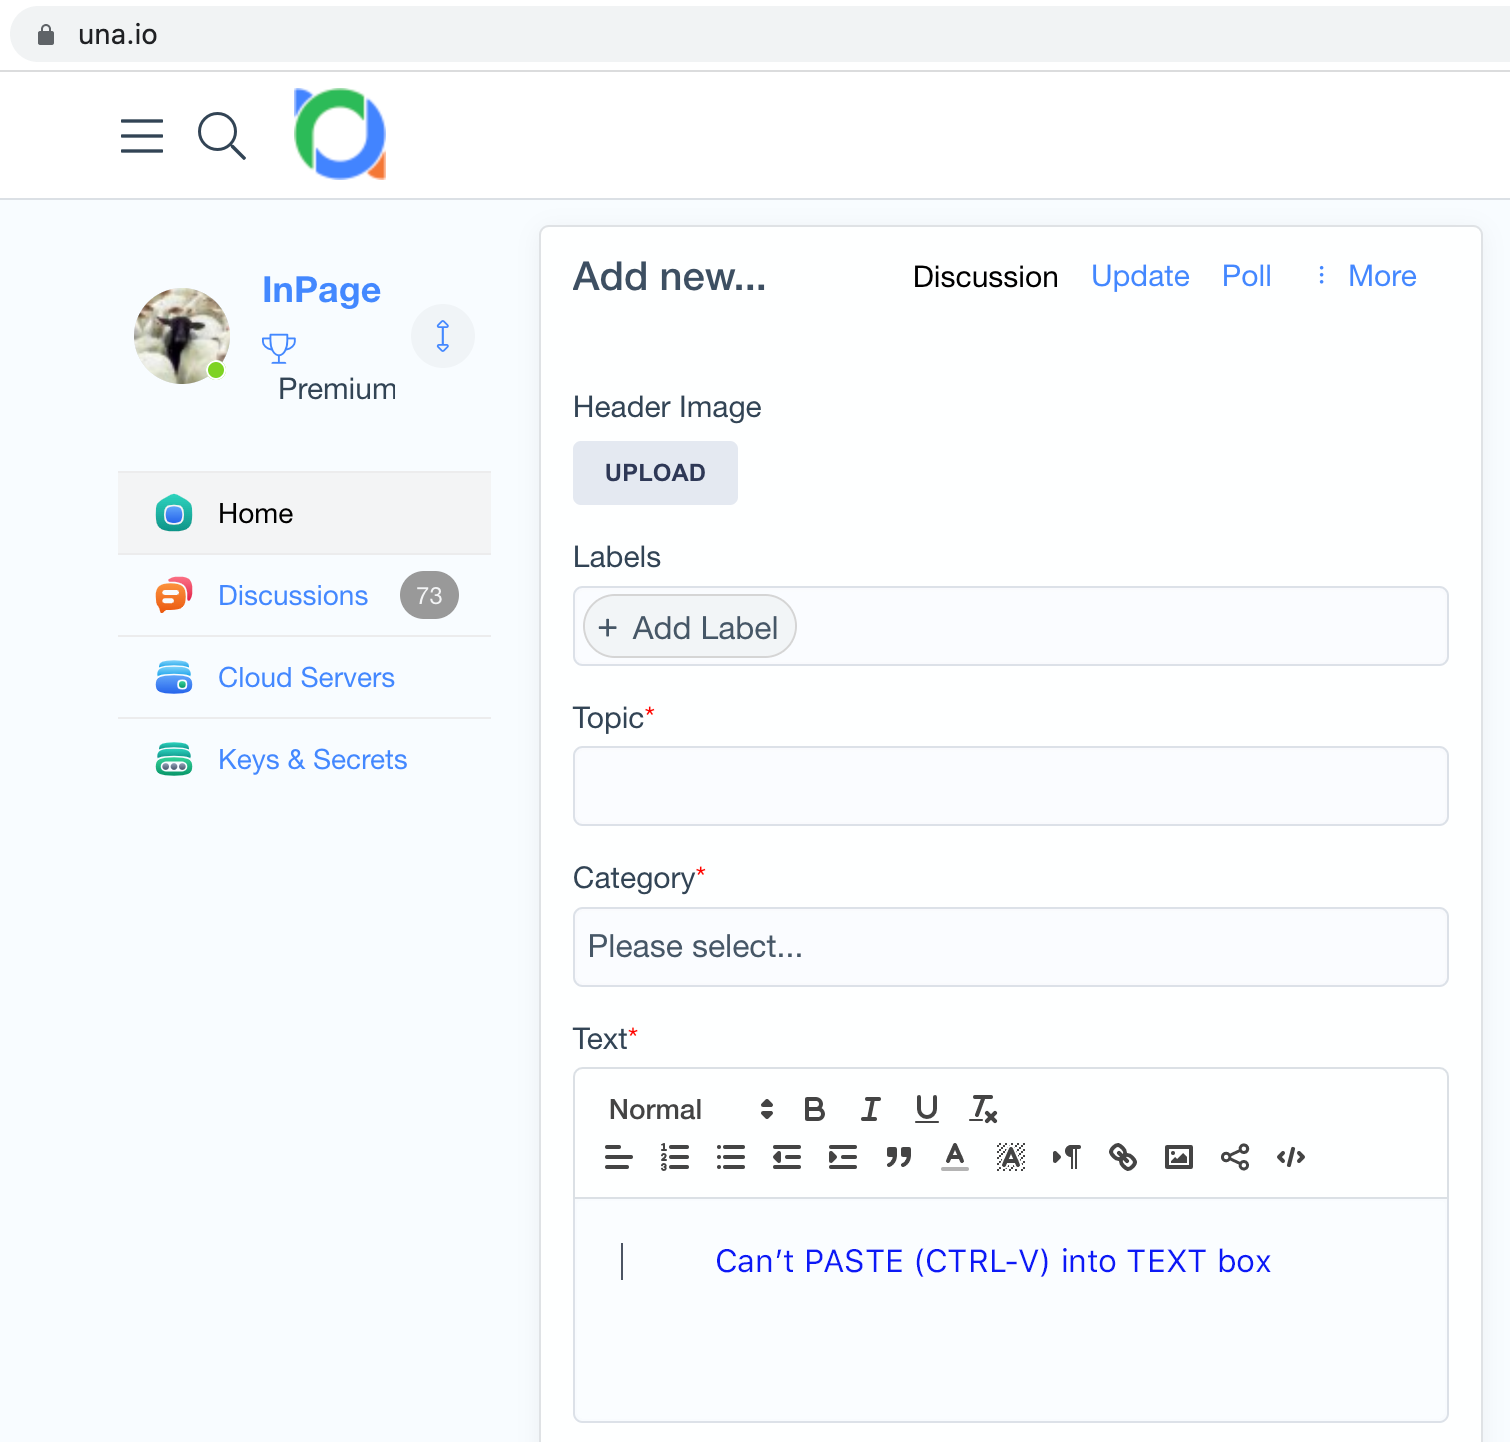Pick a text color
This screenshot has height=1442, width=1510.
(x=955, y=1157)
